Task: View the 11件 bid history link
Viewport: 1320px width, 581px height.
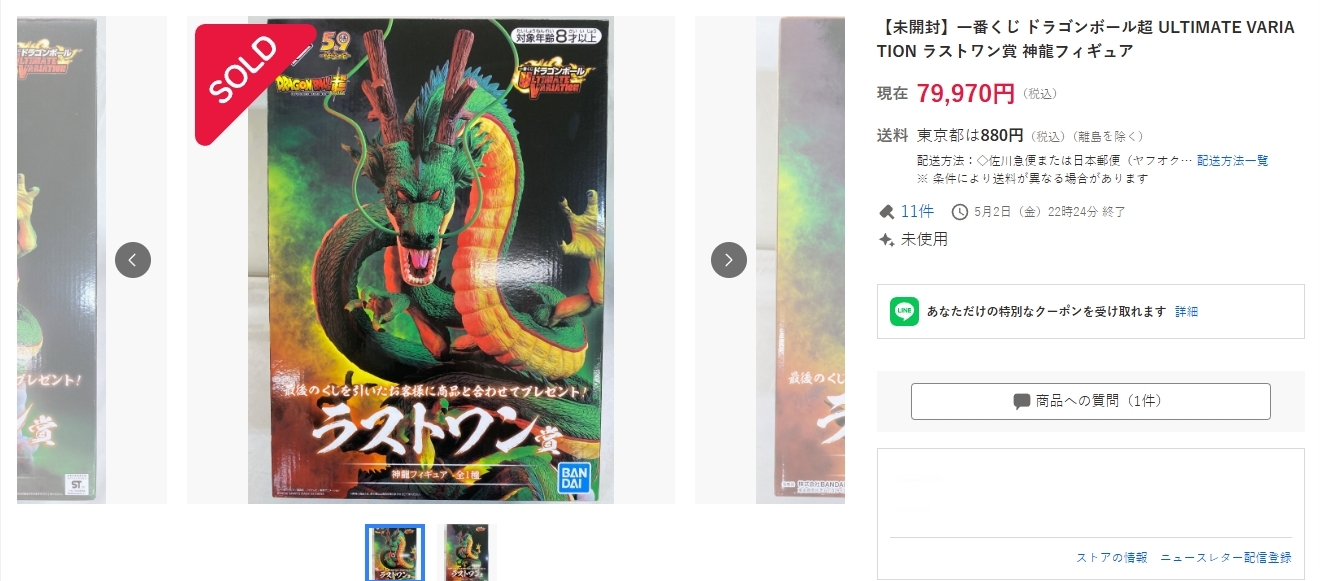Action: (x=917, y=211)
